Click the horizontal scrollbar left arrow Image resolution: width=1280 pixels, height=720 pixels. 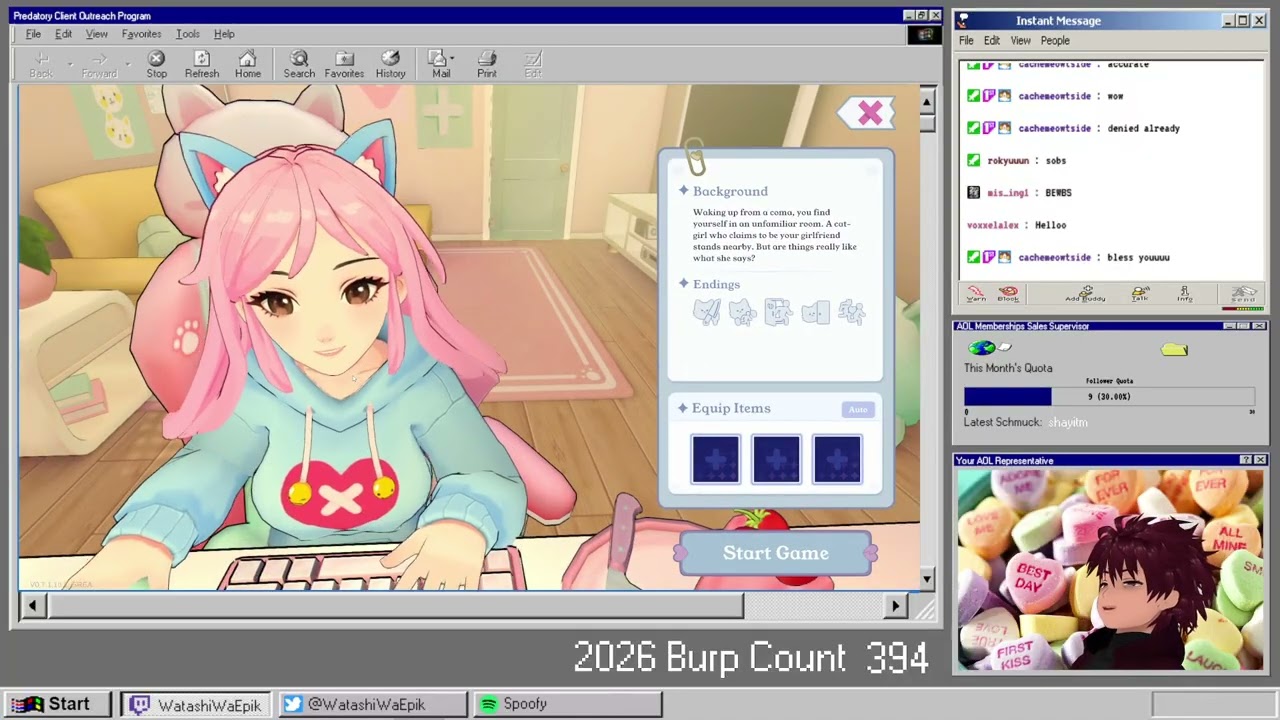[x=33, y=605]
